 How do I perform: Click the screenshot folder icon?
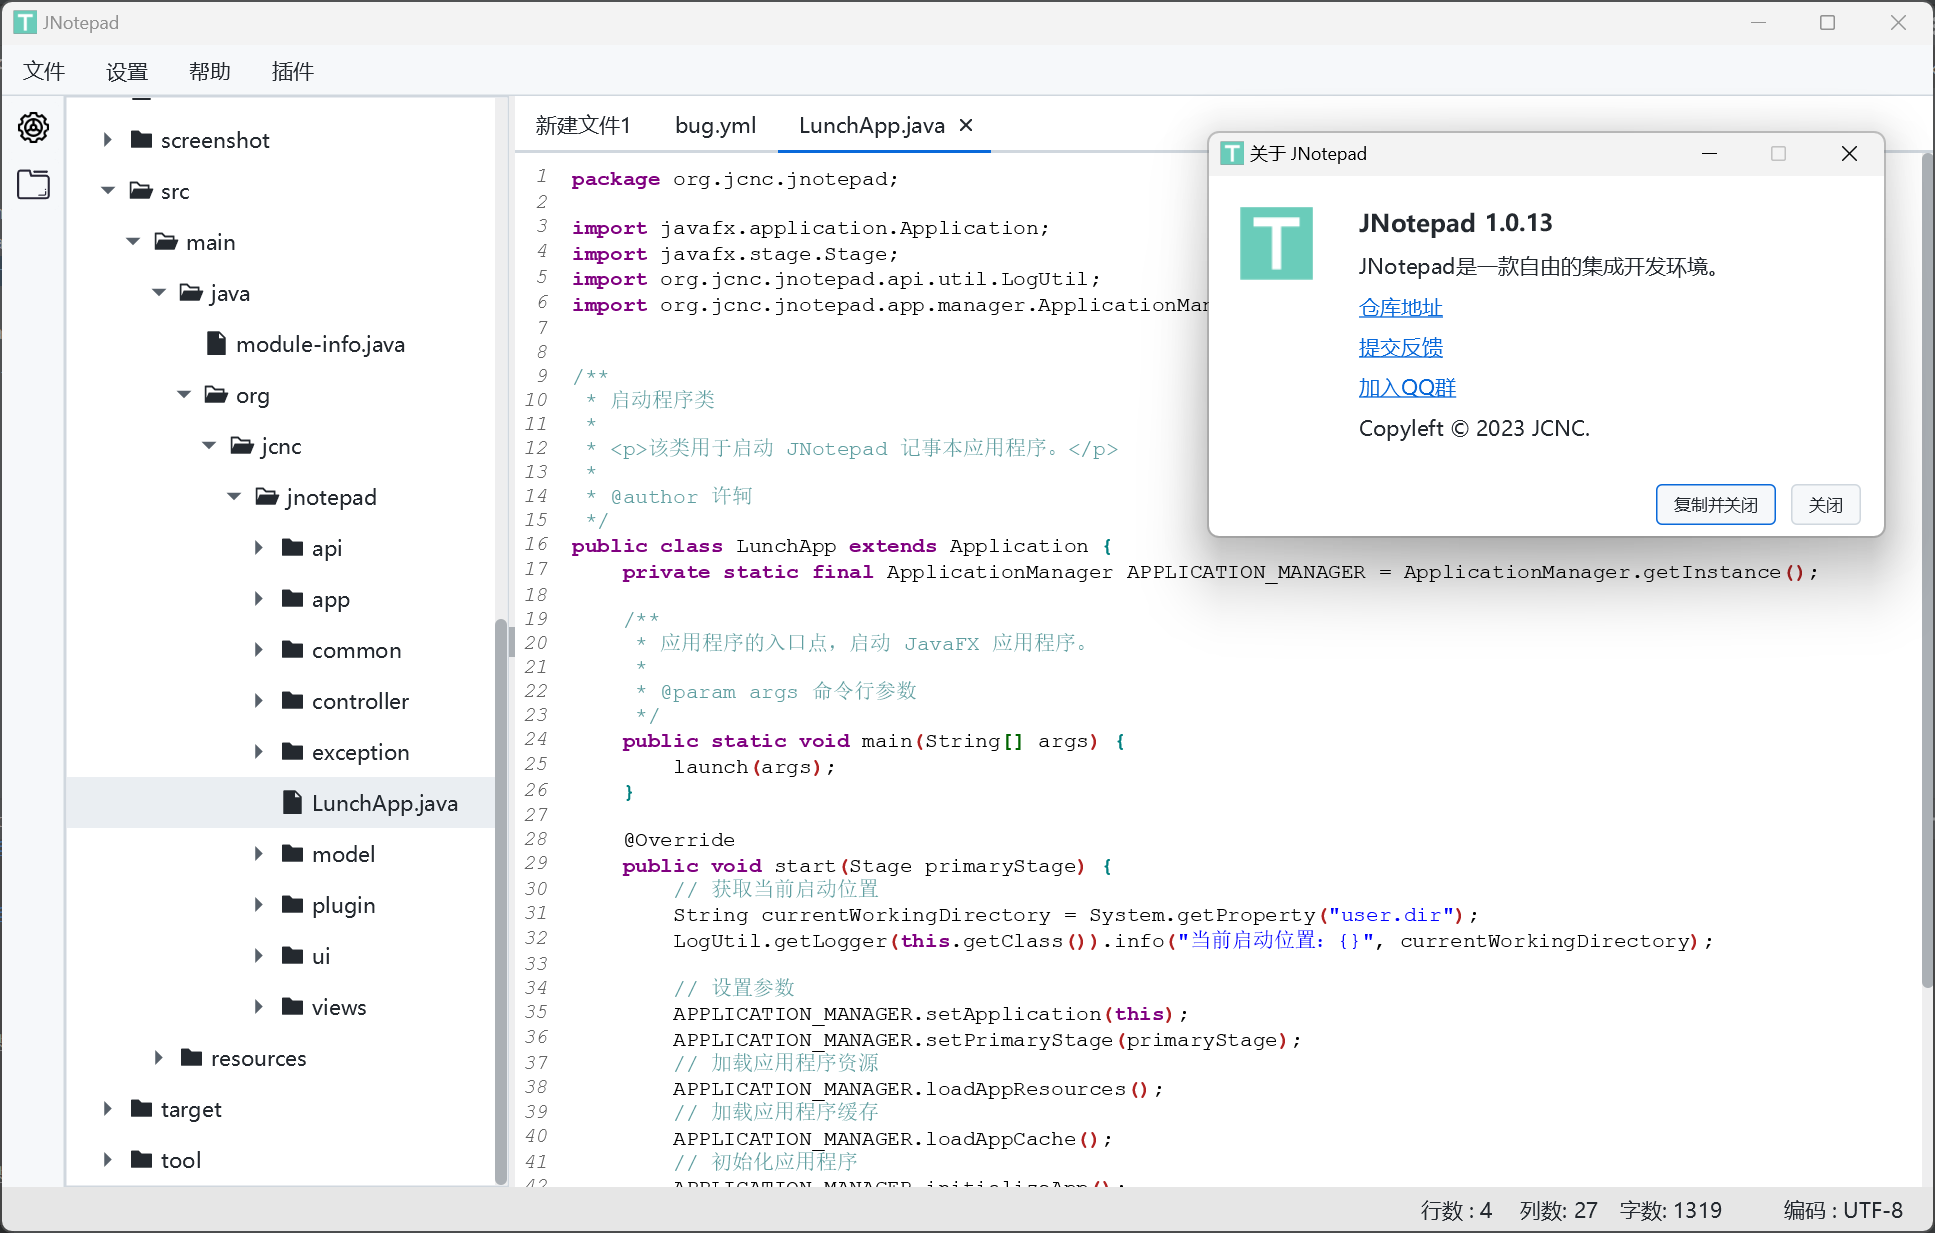(142, 140)
